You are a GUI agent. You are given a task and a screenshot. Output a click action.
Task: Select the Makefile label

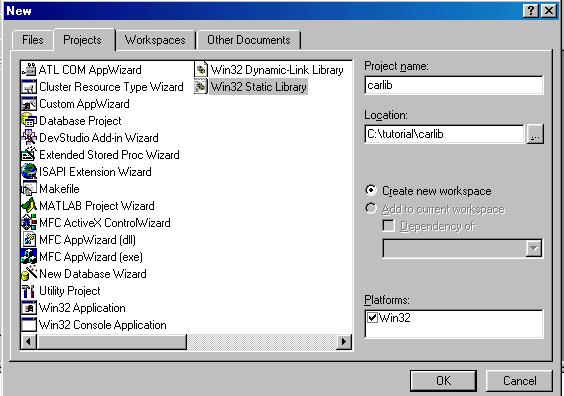point(59,188)
